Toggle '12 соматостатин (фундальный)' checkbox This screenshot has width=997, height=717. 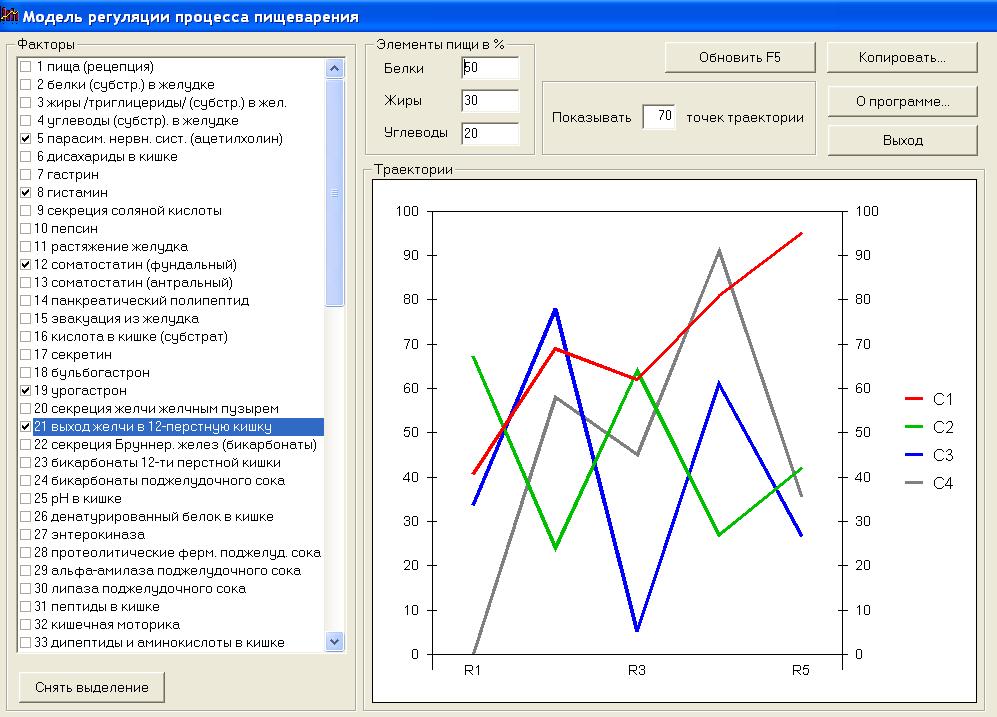(25, 265)
